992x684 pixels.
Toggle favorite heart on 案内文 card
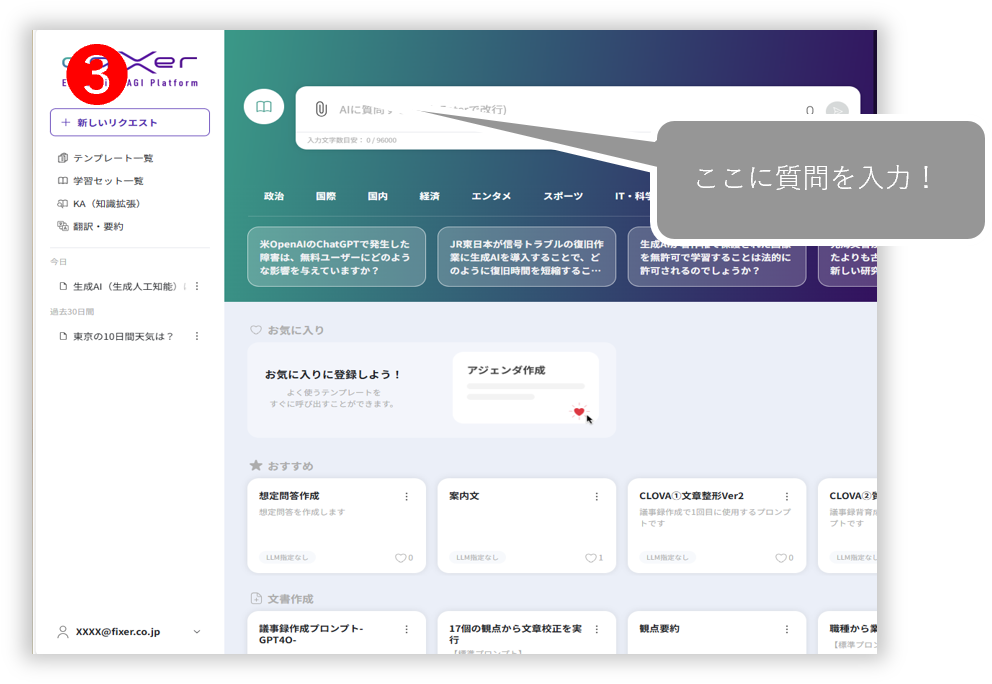[590, 558]
